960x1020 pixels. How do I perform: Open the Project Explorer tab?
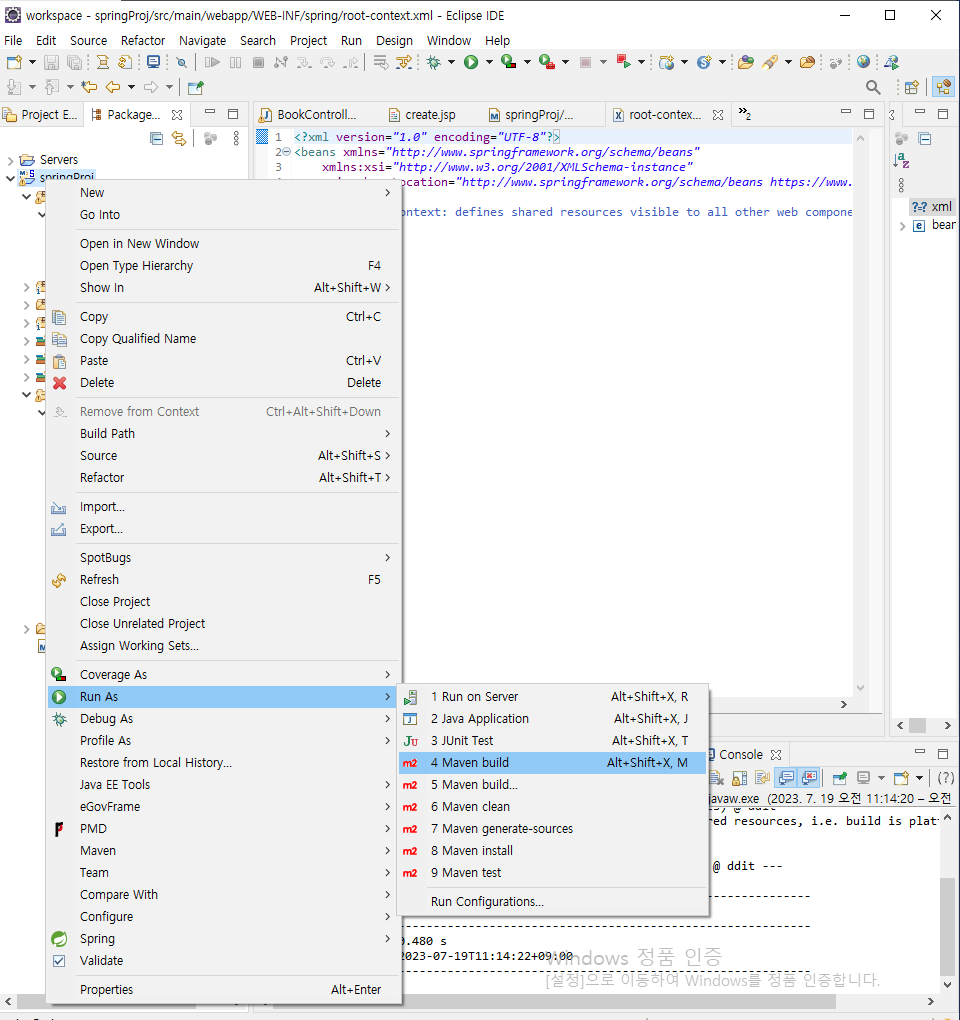(x=41, y=115)
